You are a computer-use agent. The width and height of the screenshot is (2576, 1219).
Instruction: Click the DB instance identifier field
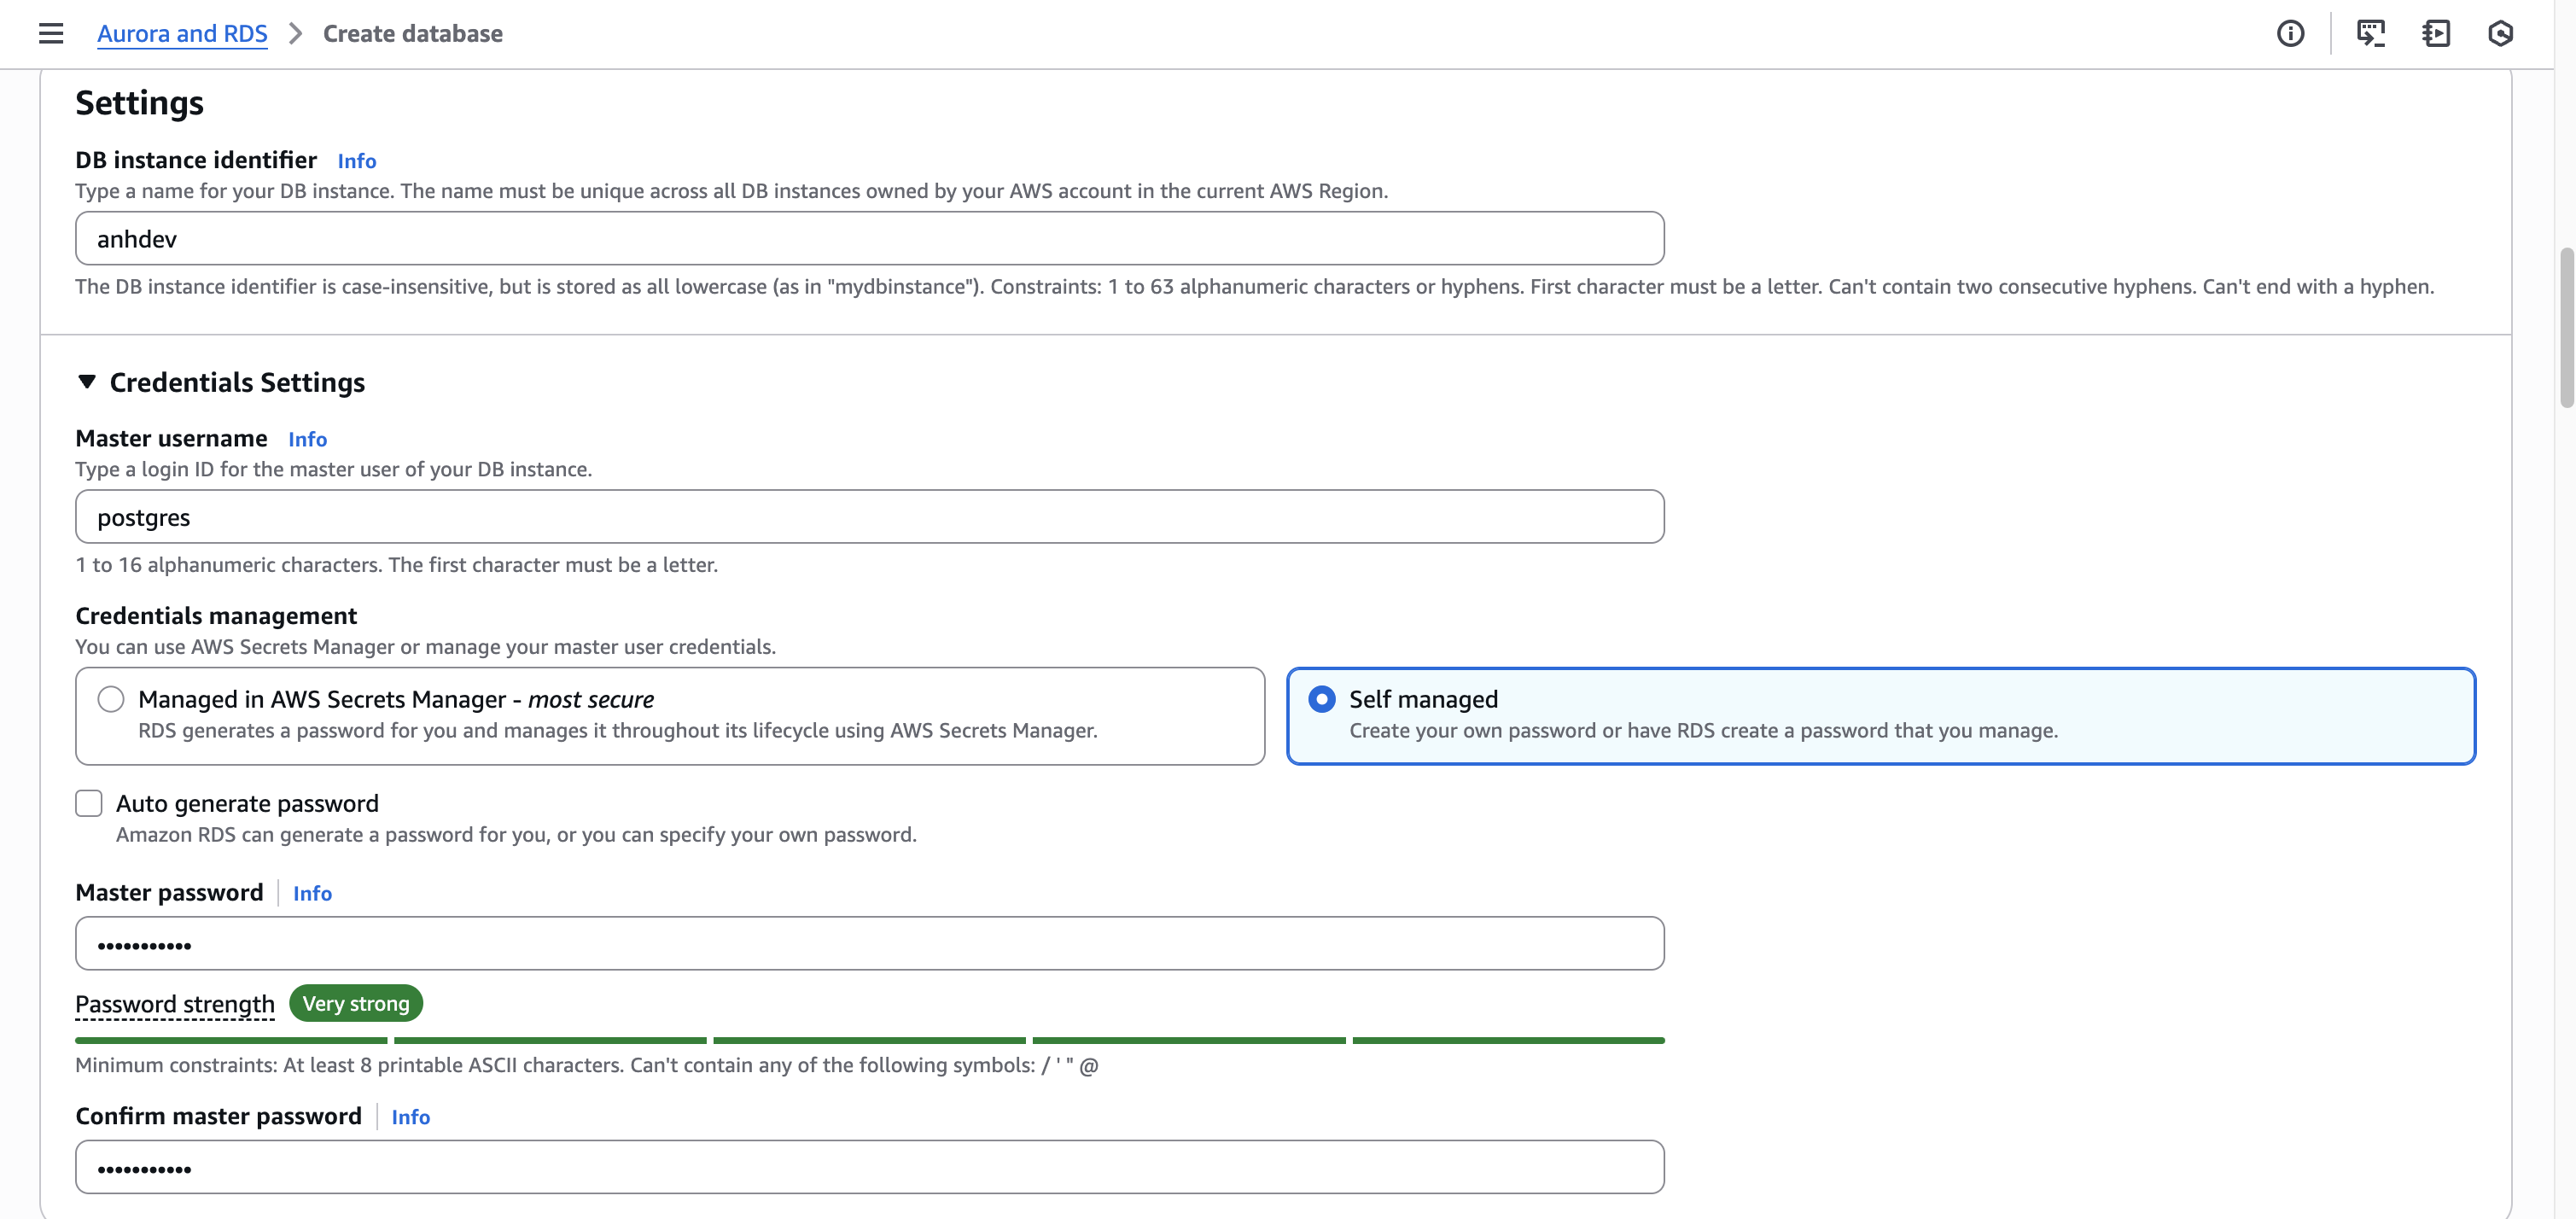click(869, 239)
